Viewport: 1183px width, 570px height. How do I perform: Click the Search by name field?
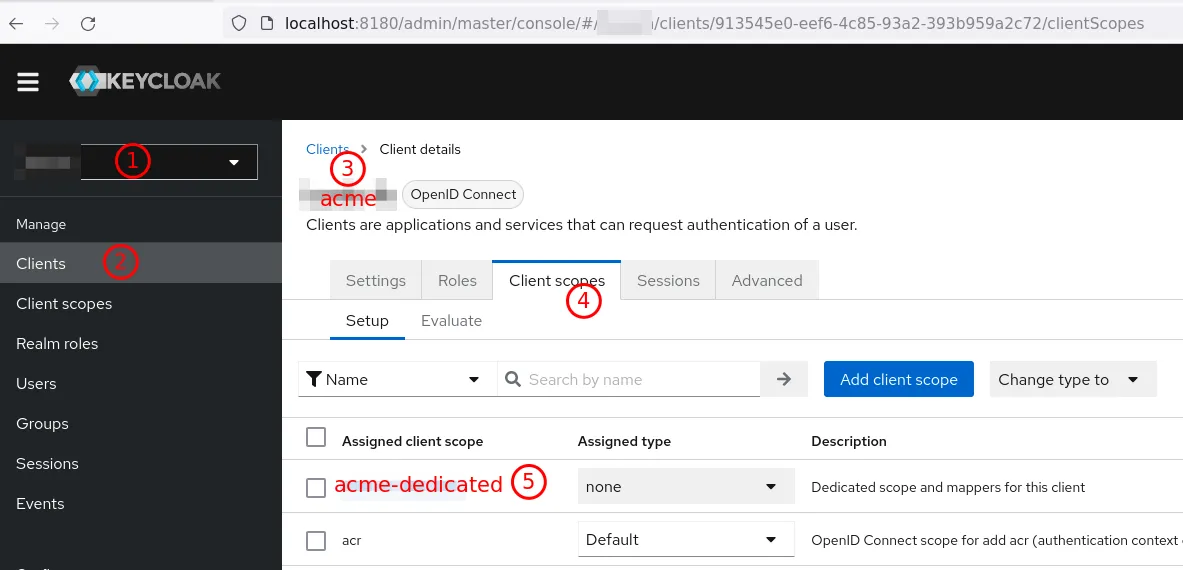[x=640, y=379]
